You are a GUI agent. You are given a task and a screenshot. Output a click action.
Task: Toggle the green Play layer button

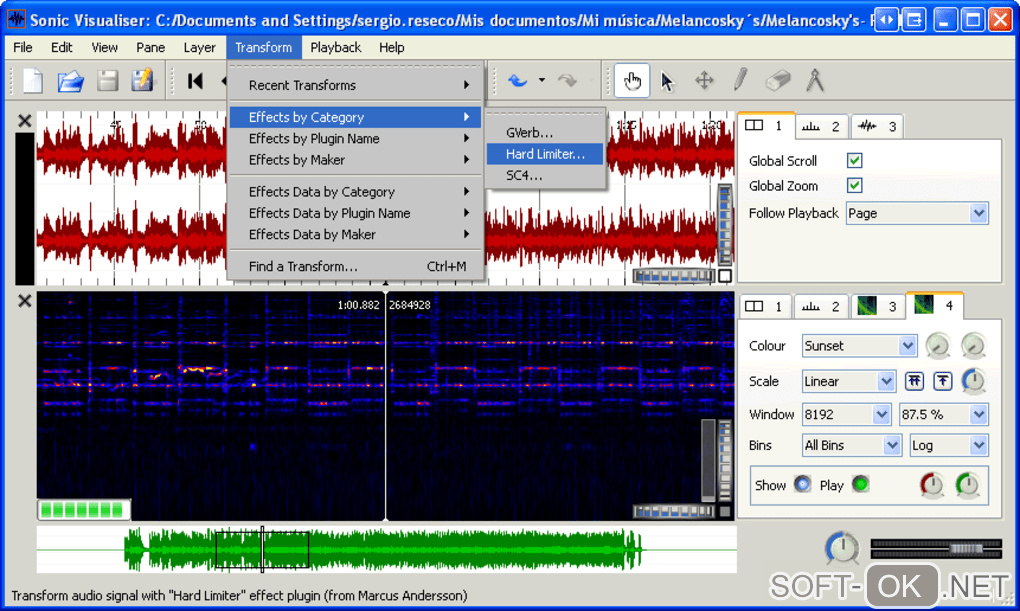pyautogui.click(x=860, y=485)
